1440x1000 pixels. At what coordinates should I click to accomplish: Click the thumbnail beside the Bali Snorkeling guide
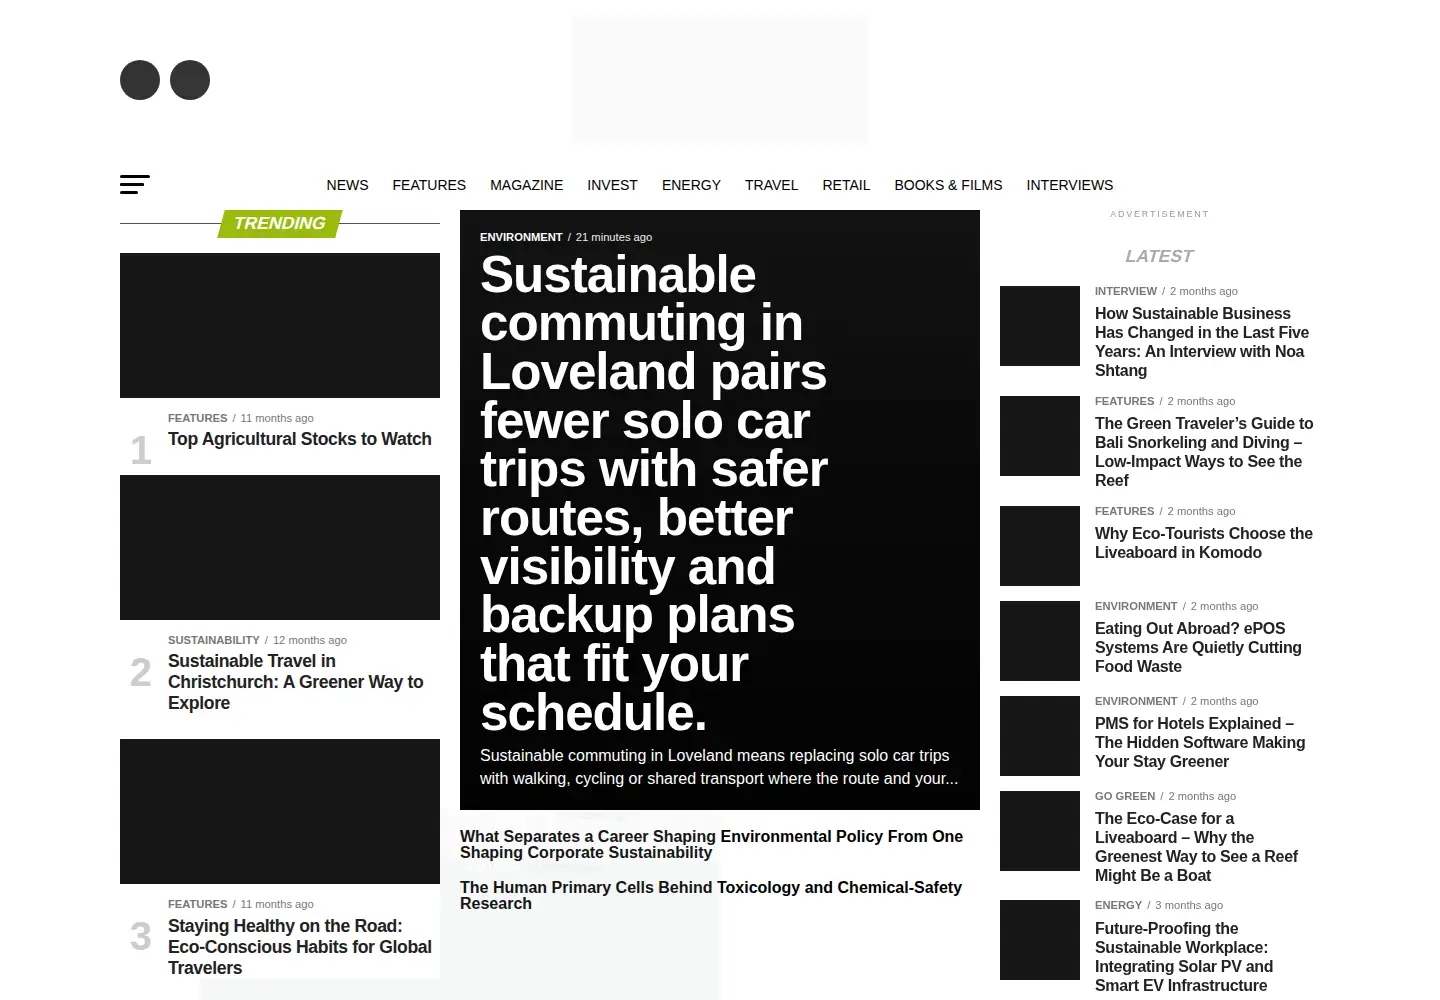pos(1040,436)
